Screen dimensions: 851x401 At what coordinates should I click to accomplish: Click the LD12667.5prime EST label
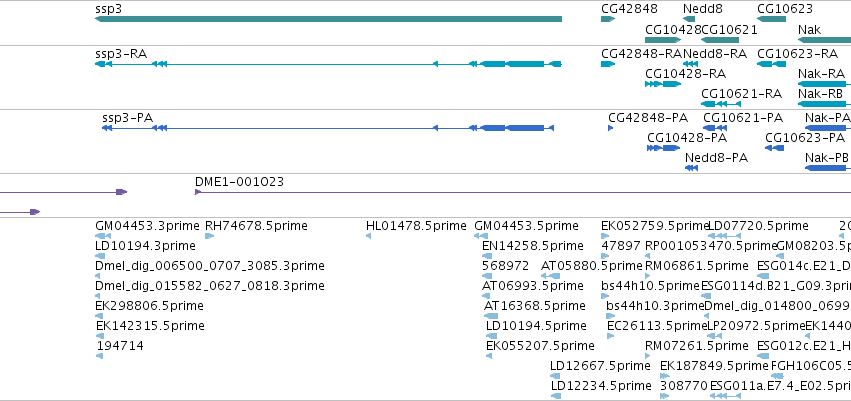(600, 366)
